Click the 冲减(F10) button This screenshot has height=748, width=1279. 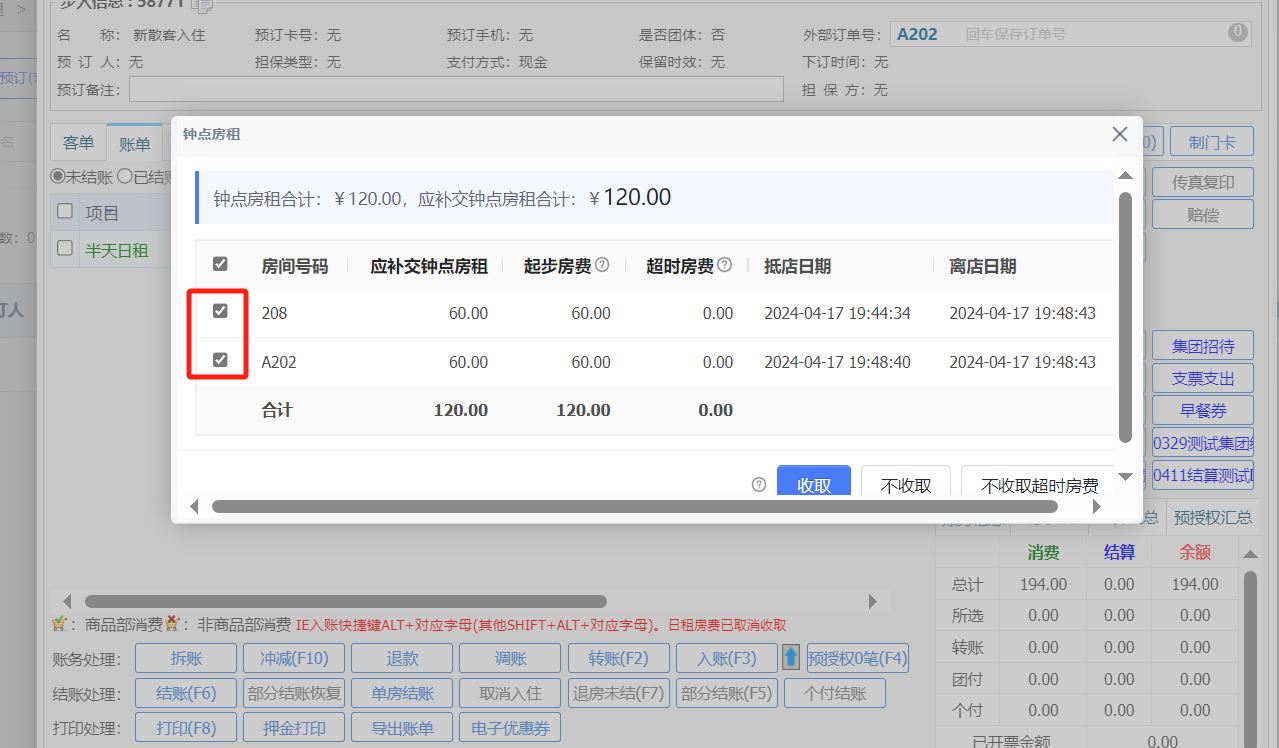pyautogui.click(x=294, y=658)
